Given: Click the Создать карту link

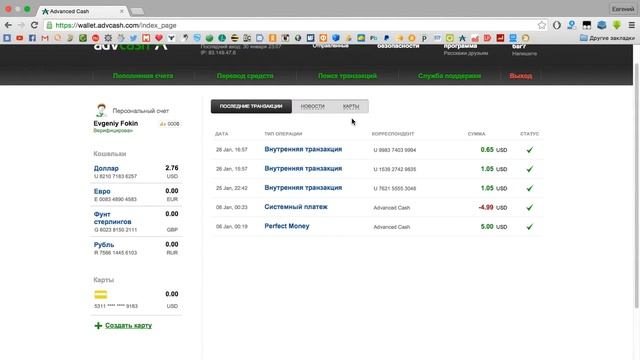Looking at the screenshot, I should (x=128, y=325).
